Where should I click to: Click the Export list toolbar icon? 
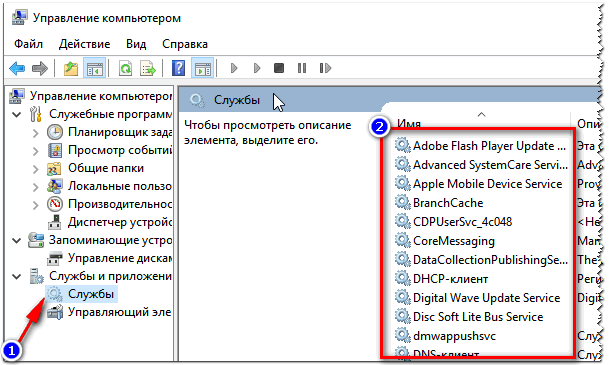point(148,69)
